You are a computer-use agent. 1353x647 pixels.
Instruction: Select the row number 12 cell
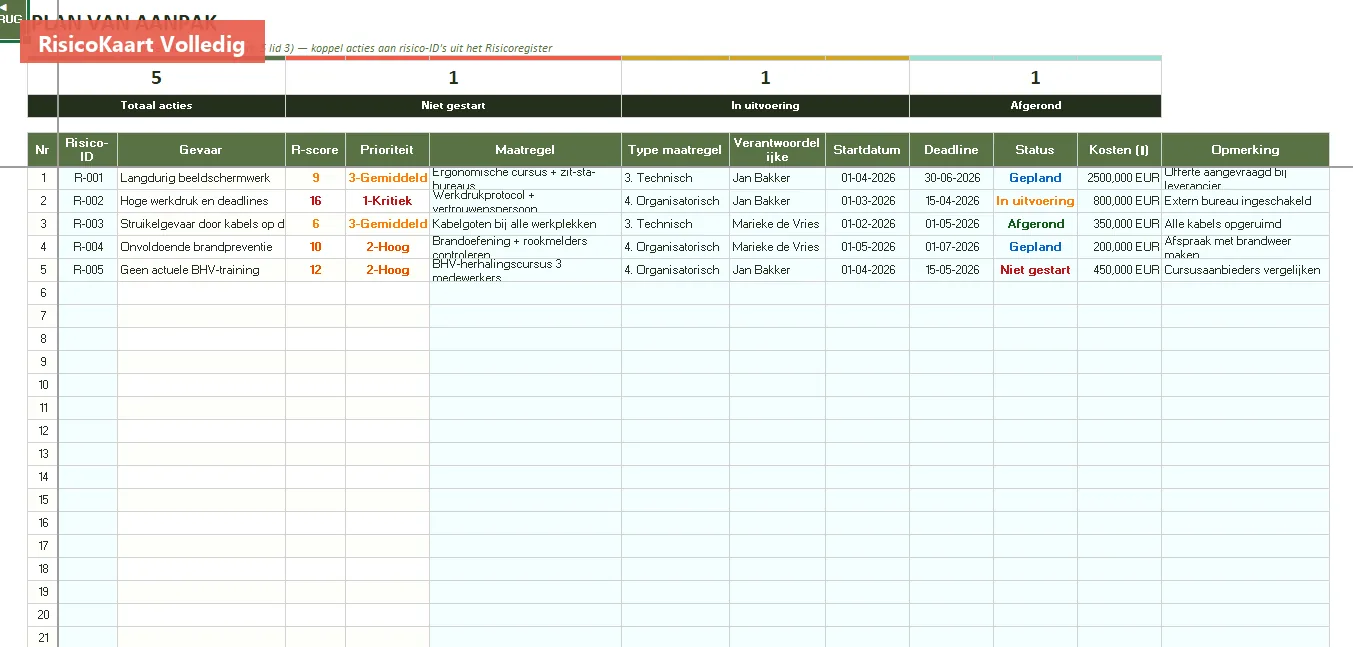click(x=42, y=431)
